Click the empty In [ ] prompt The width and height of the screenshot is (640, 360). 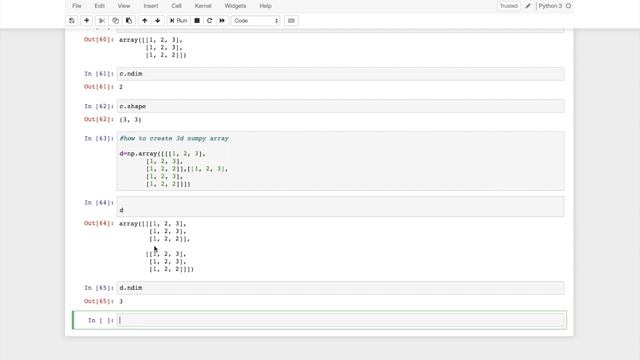(x=100, y=320)
